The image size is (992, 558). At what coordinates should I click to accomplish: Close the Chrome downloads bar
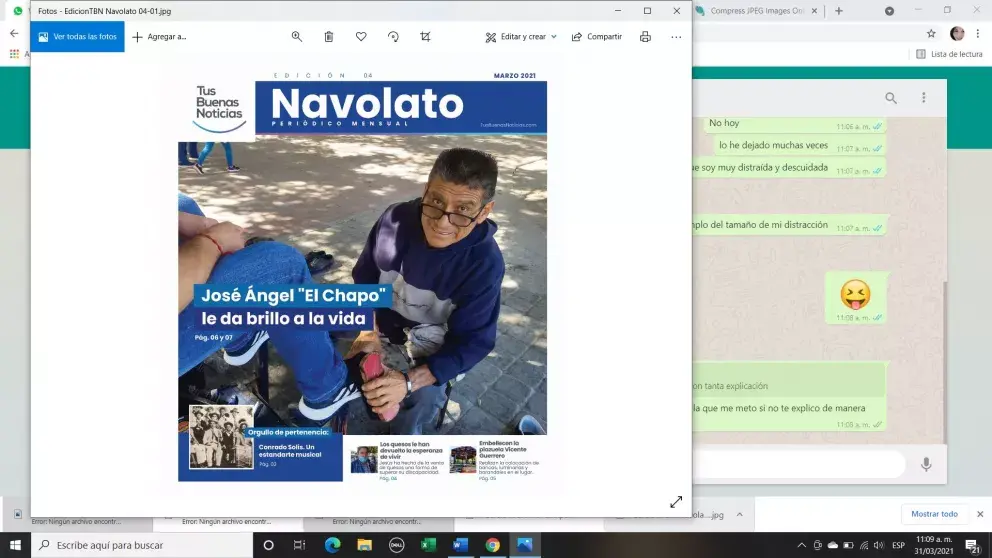(x=980, y=514)
